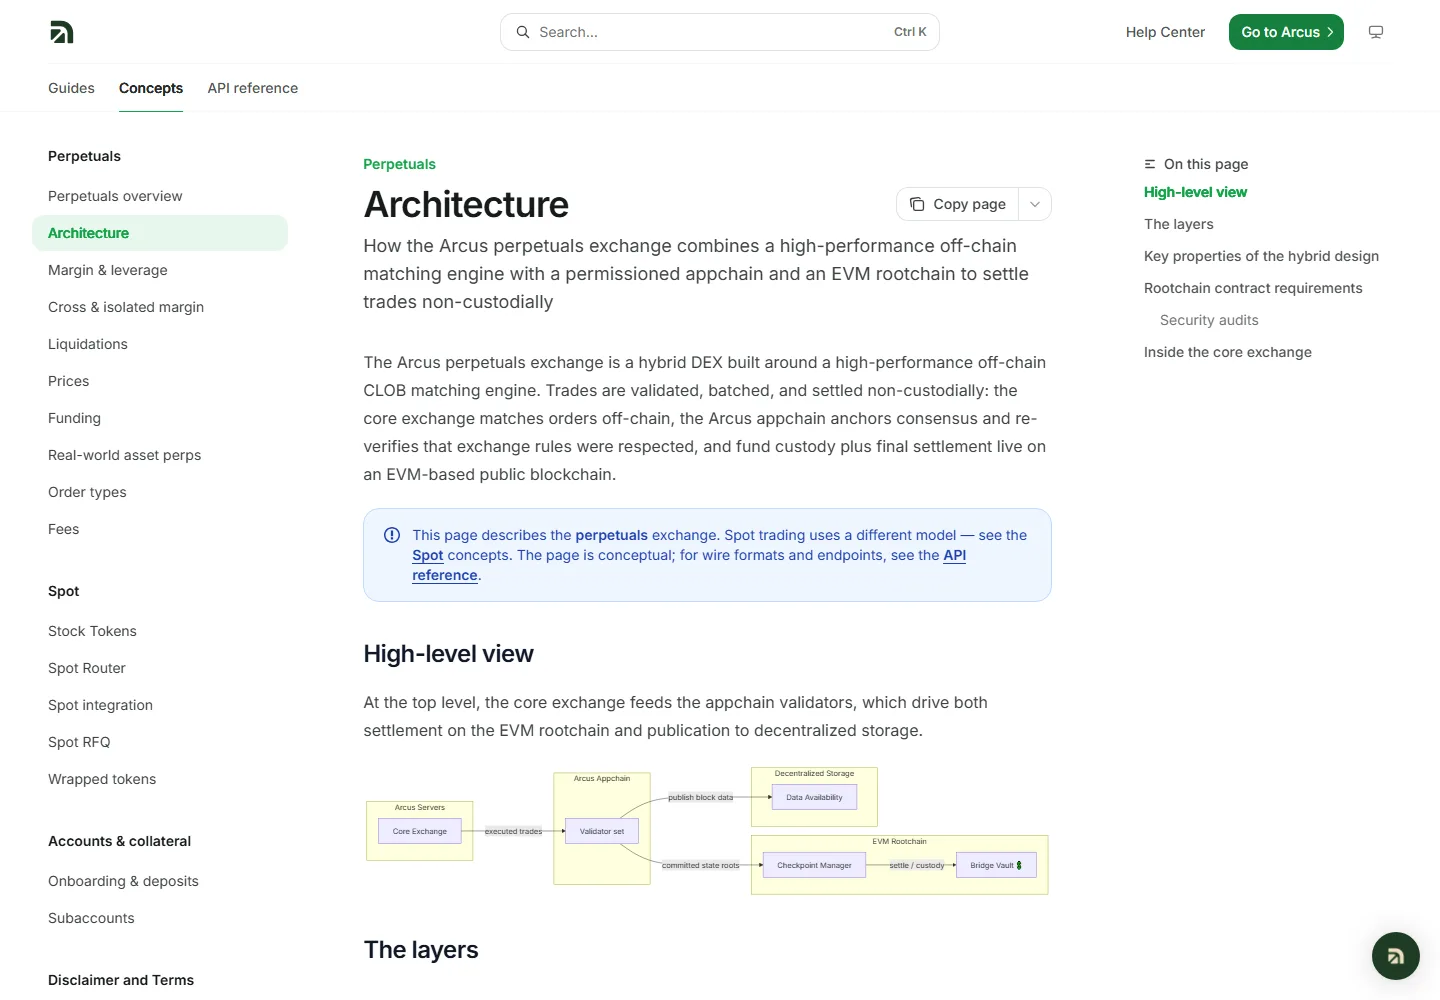Open the Liquidations page
The width and height of the screenshot is (1440, 1000).
[160, 344]
